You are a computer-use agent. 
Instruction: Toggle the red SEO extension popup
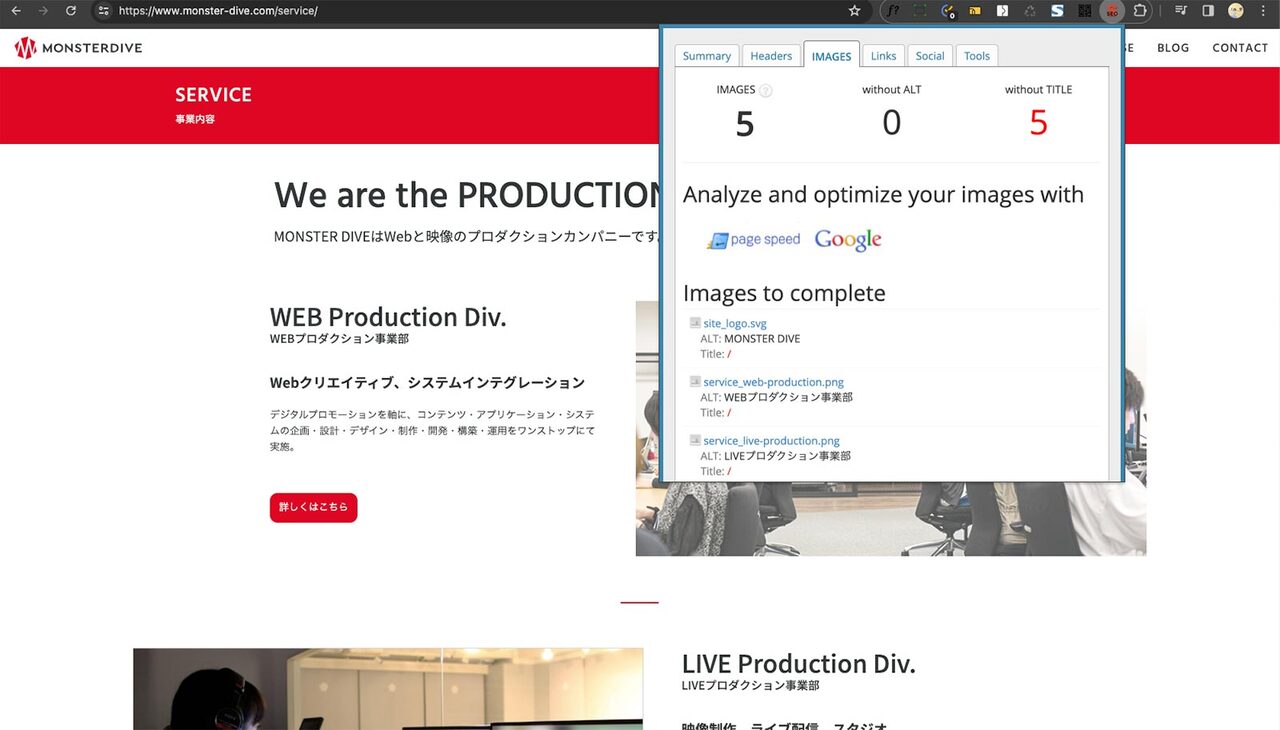tap(1111, 12)
